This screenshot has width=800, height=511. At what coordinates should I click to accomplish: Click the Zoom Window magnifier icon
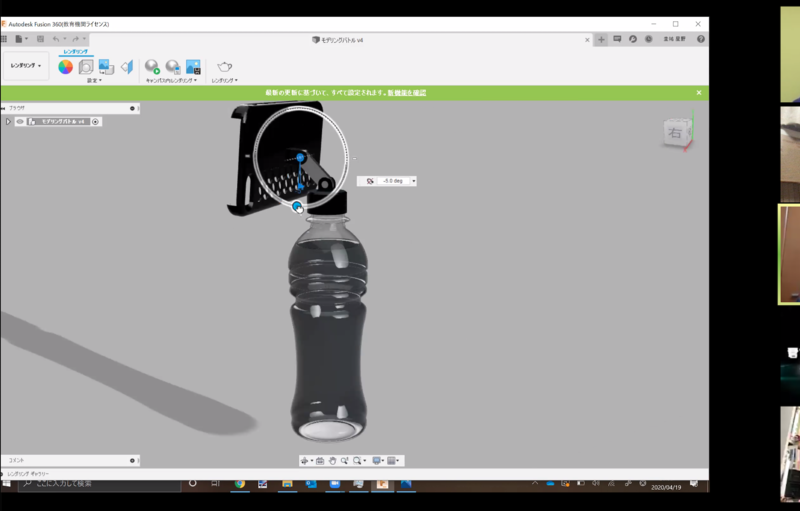point(357,461)
